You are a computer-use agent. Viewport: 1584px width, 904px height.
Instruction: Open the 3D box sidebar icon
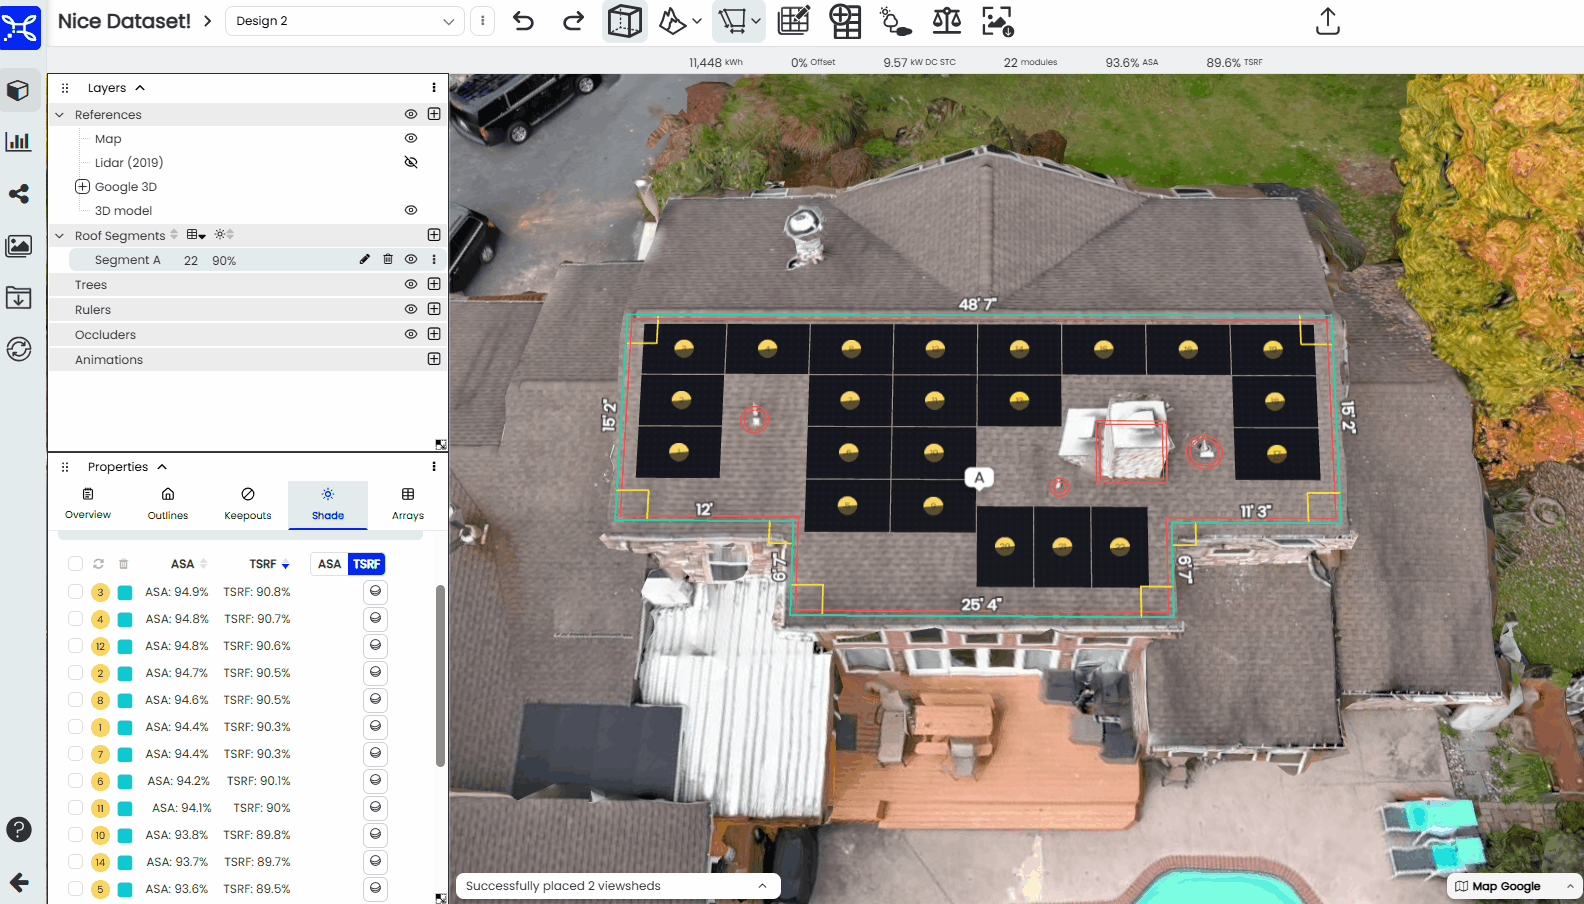click(18, 91)
